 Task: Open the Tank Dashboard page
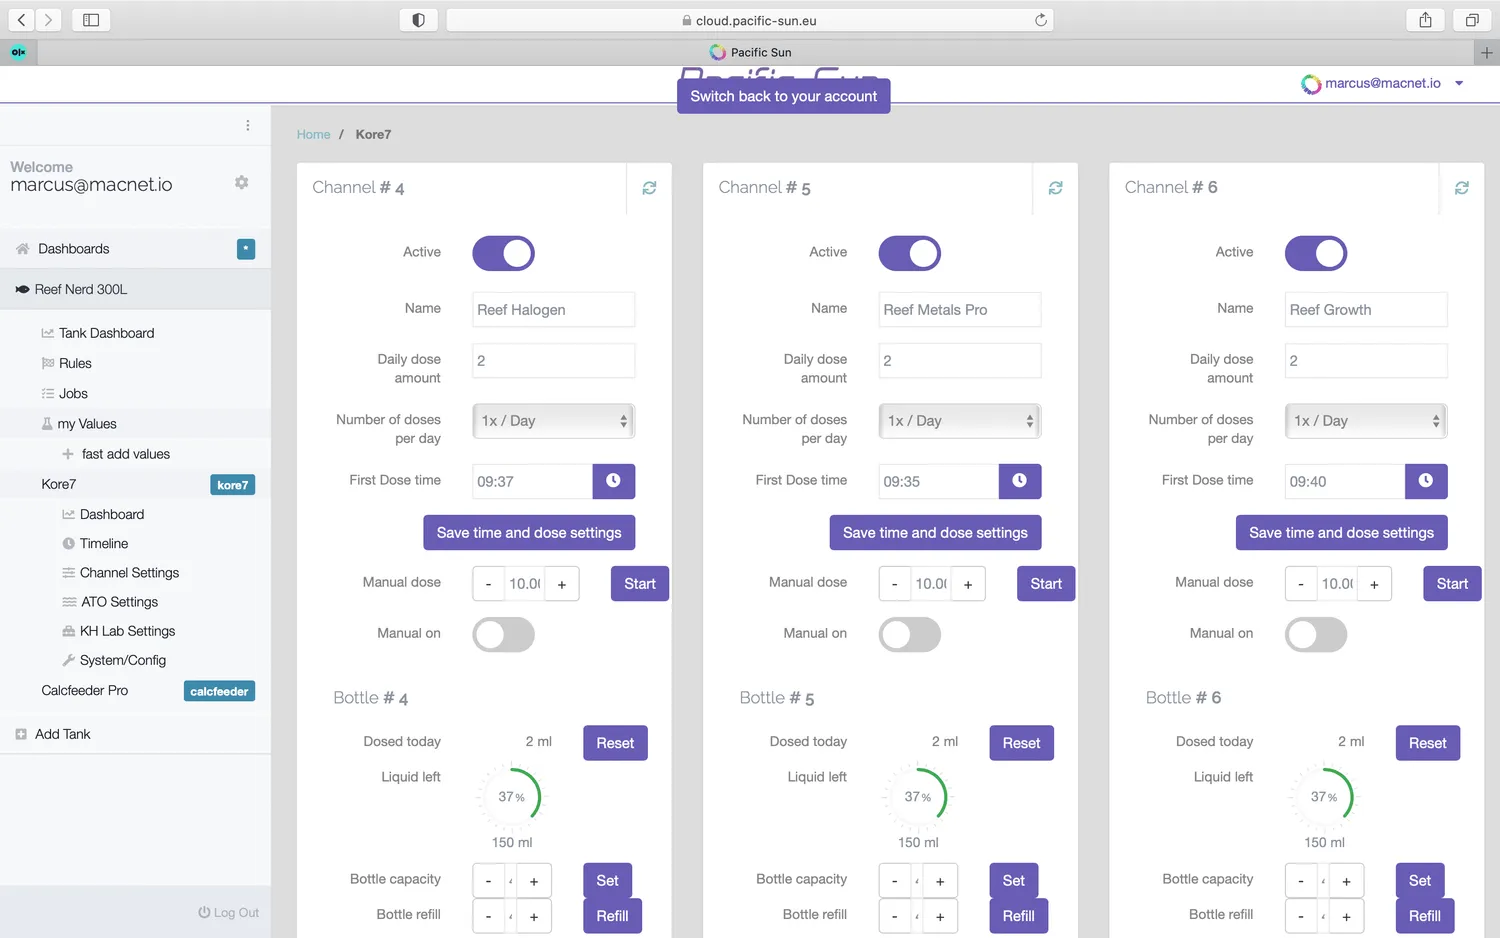[x=106, y=333]
